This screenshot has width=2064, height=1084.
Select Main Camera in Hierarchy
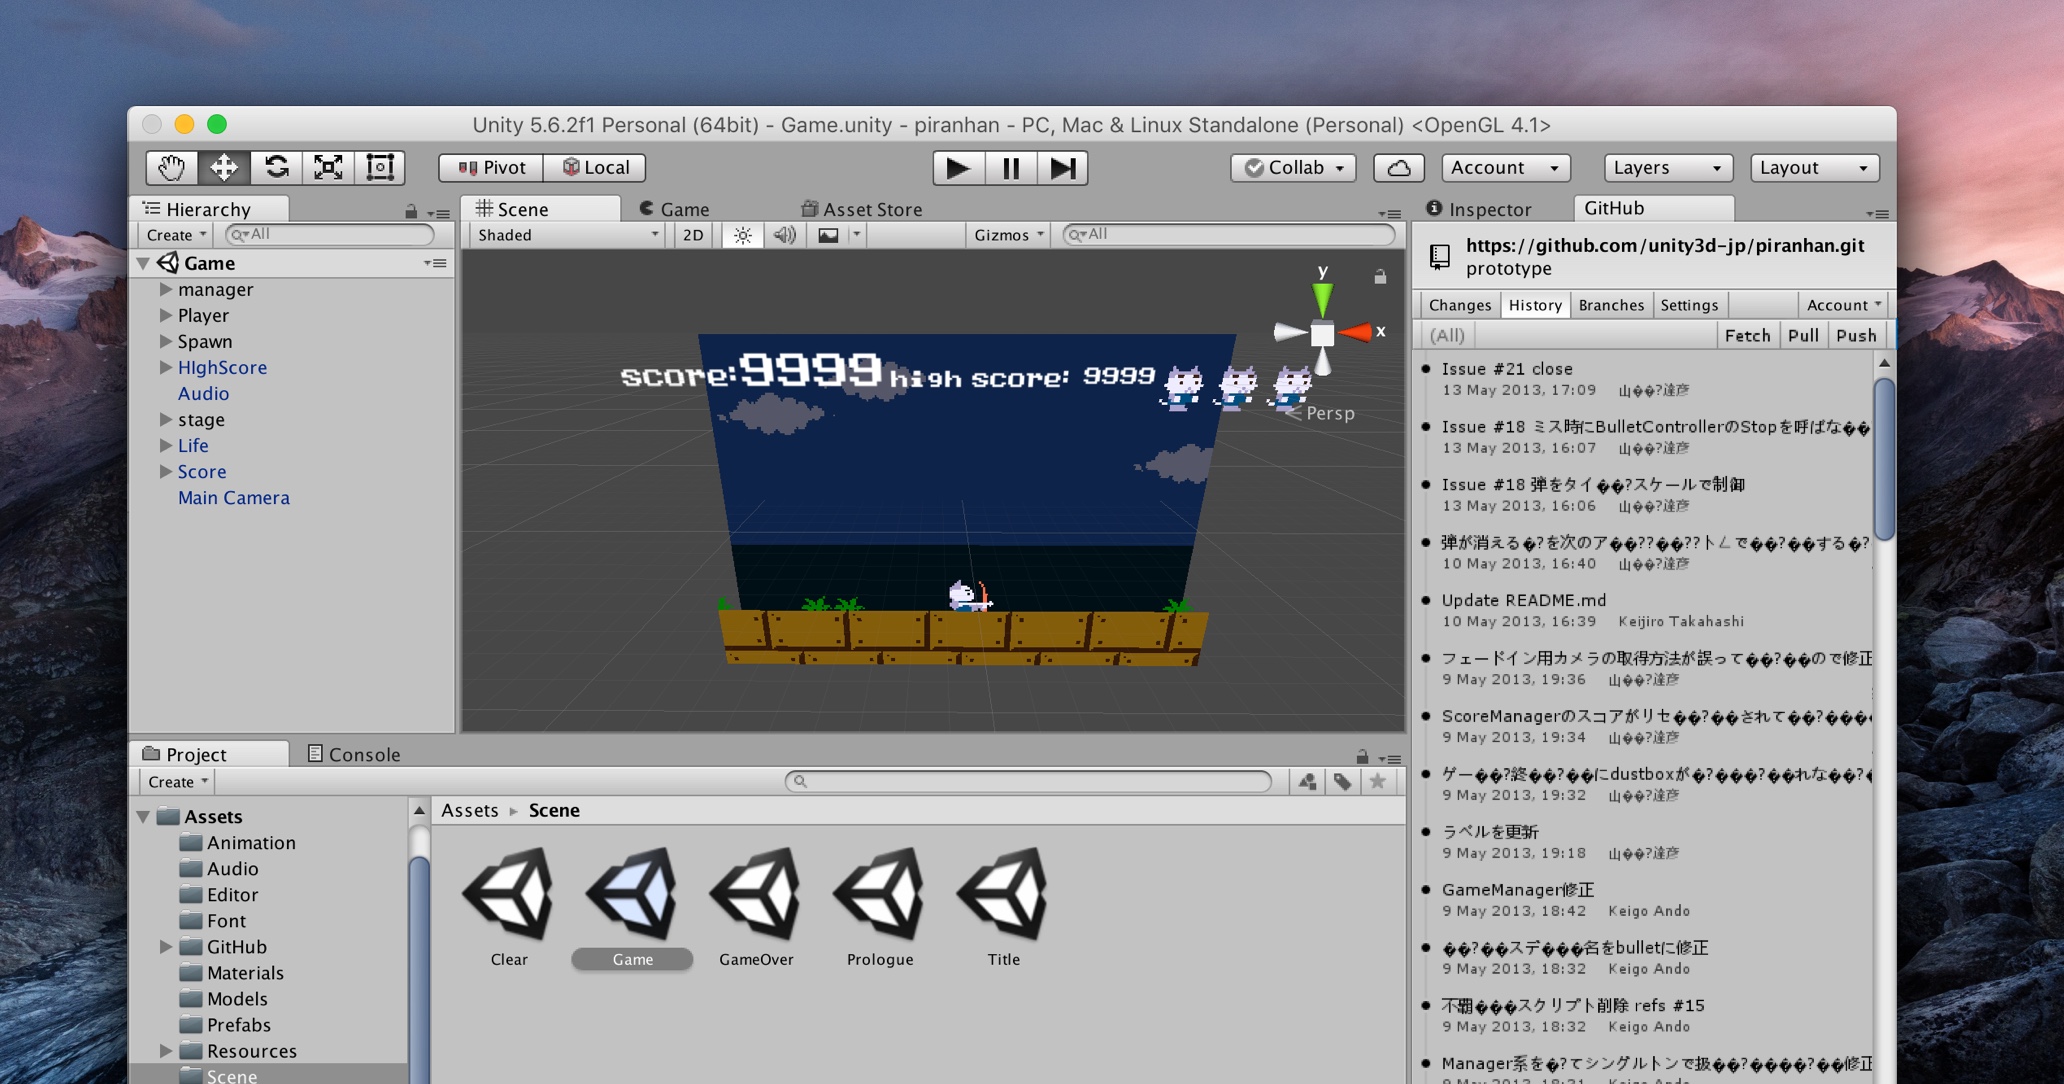tap(233, 497)
